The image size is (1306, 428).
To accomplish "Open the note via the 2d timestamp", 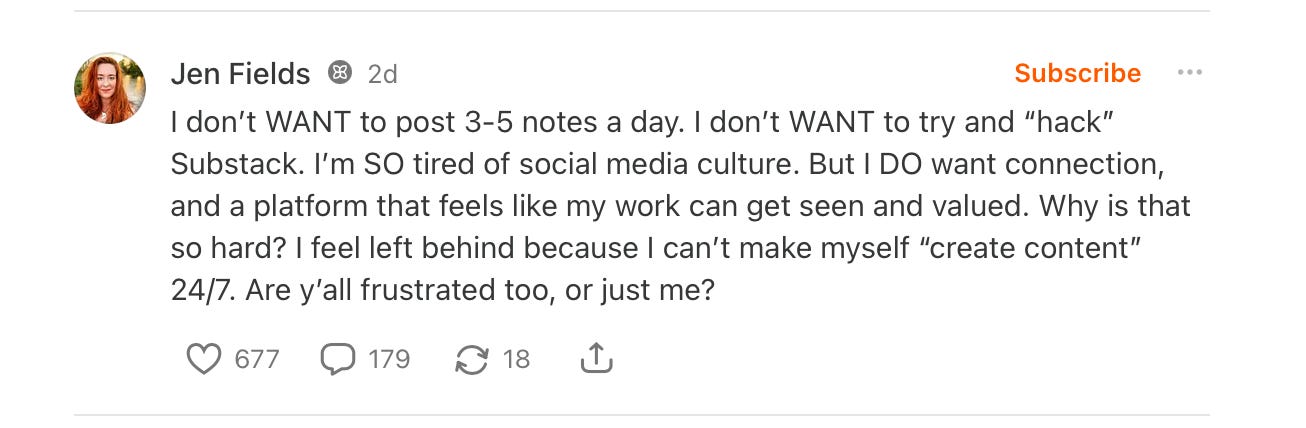I will tap(382, 74).
